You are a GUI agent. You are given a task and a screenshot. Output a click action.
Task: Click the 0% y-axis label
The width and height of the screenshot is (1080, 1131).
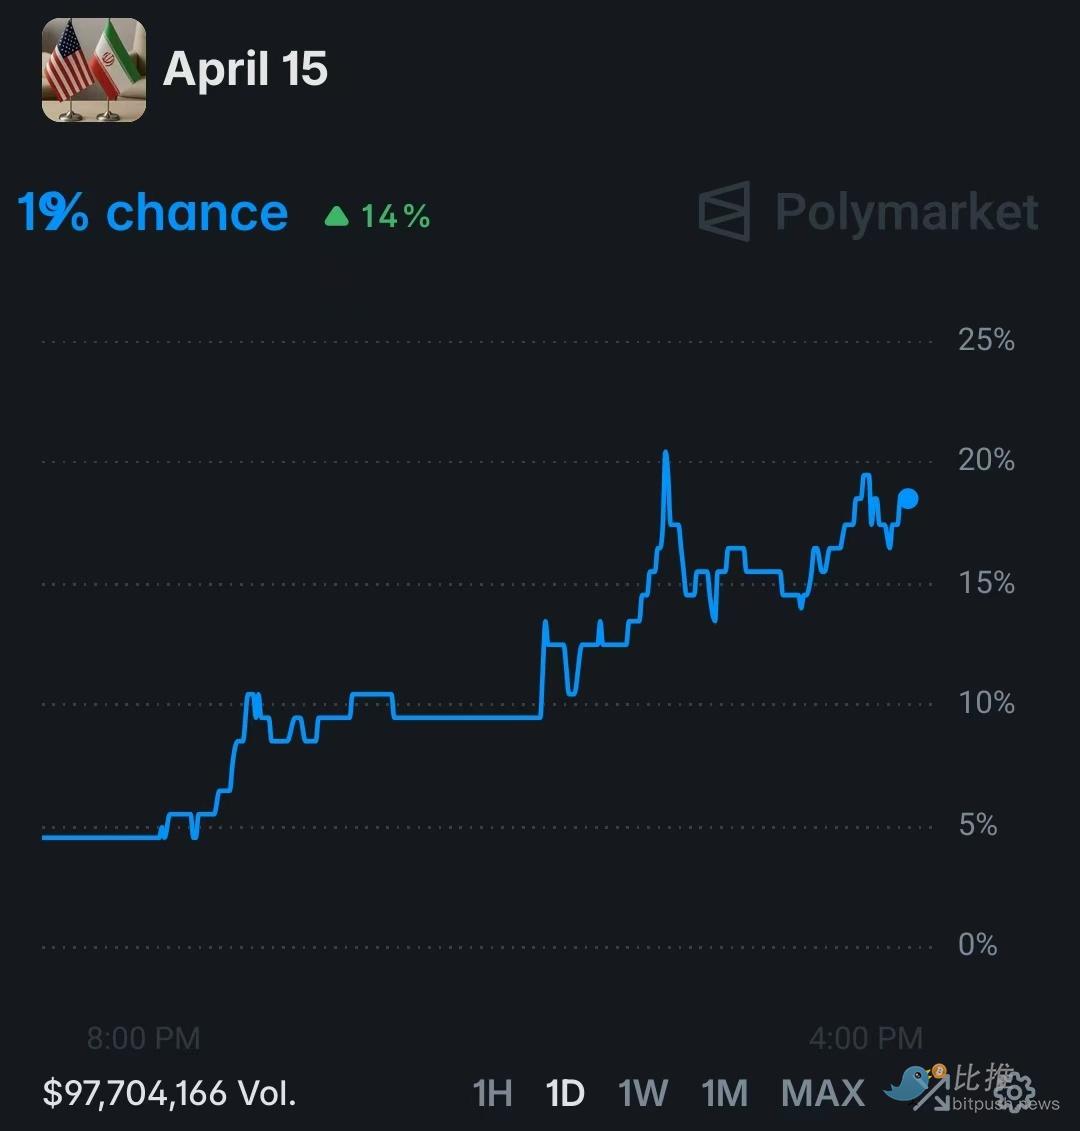pos(977,945)
